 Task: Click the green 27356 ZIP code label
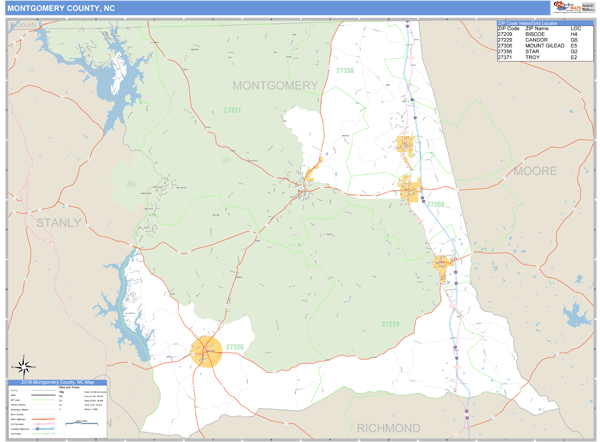(x=345, y=71)
